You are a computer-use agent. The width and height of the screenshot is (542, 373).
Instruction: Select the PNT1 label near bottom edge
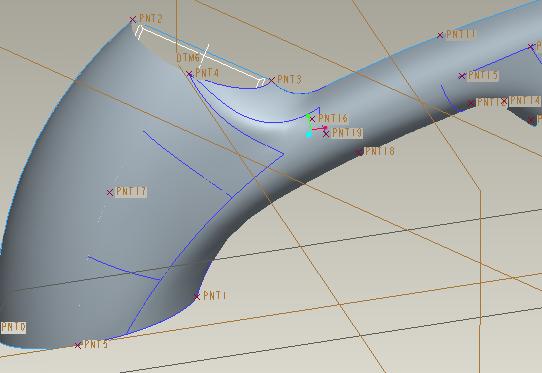[215, 296]
